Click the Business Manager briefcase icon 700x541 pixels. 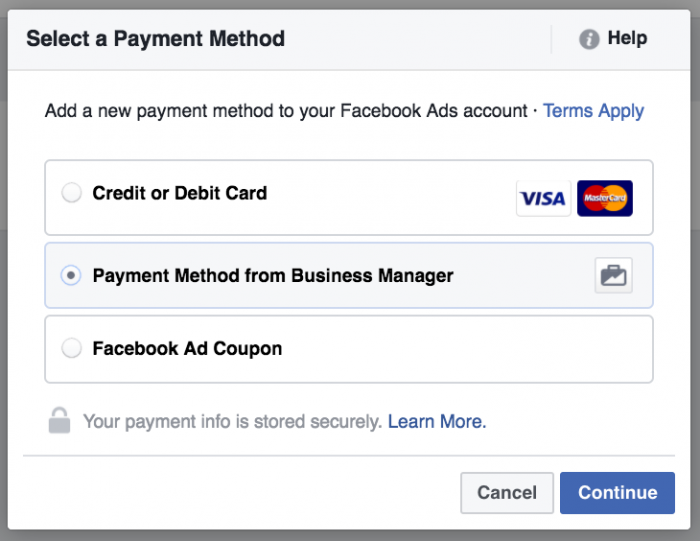coord(613,275)
